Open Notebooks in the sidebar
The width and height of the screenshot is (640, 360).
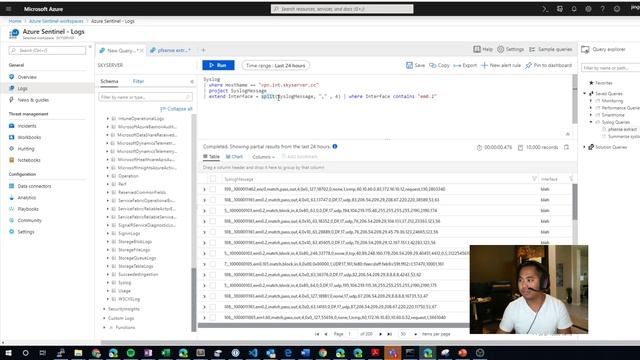point(29,160)
